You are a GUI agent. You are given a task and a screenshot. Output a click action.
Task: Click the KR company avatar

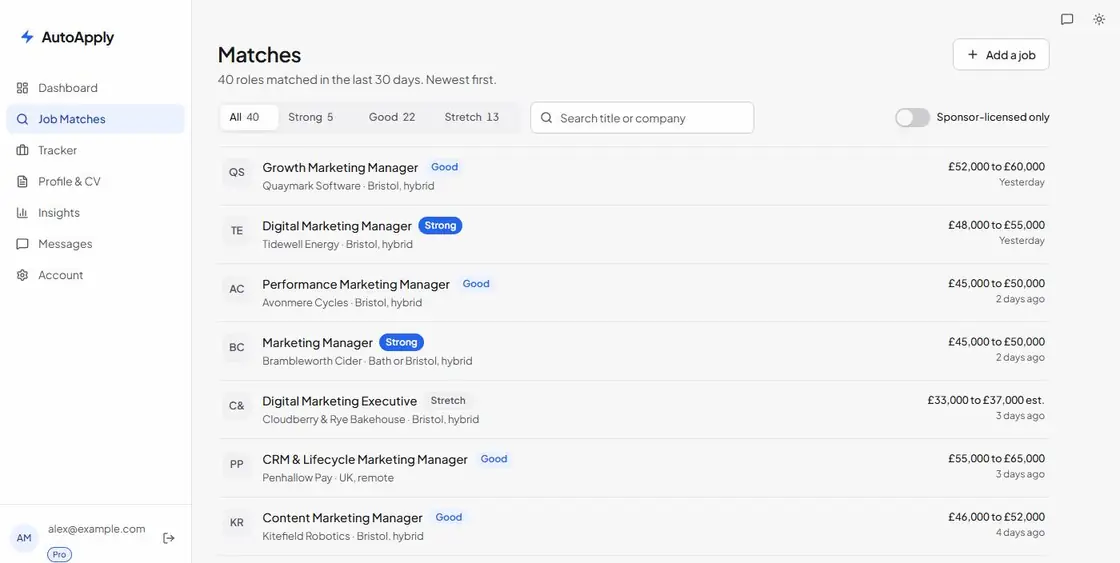236,523
